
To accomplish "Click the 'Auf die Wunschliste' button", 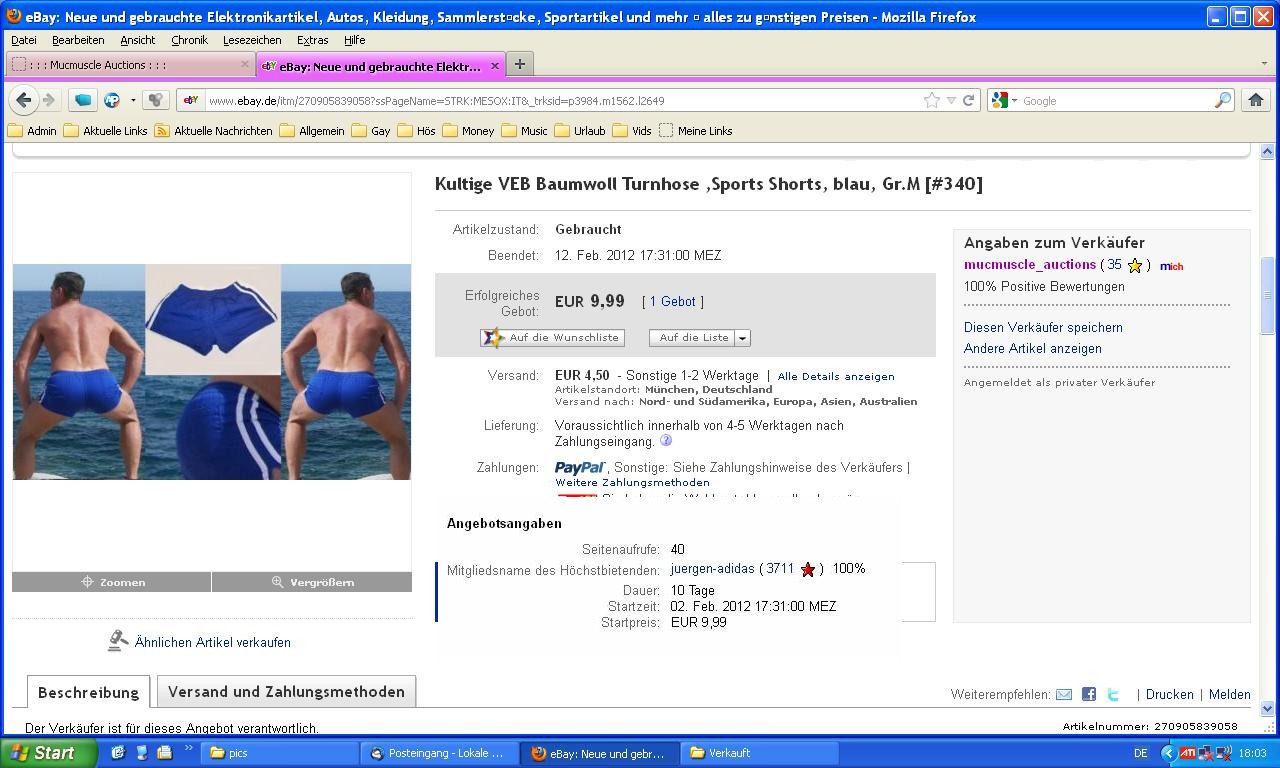I will 553,338.
